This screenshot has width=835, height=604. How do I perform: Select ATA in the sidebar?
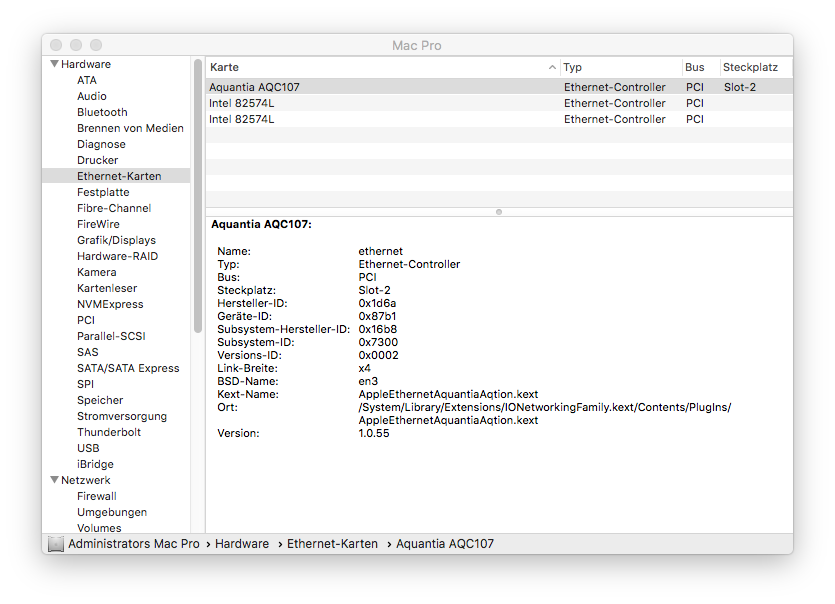(x=87, y=80)
